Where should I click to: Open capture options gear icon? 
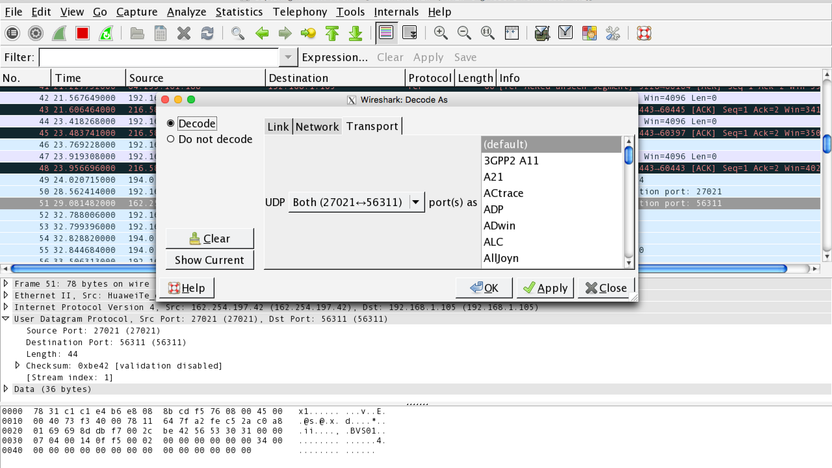[x=36, y=33]
